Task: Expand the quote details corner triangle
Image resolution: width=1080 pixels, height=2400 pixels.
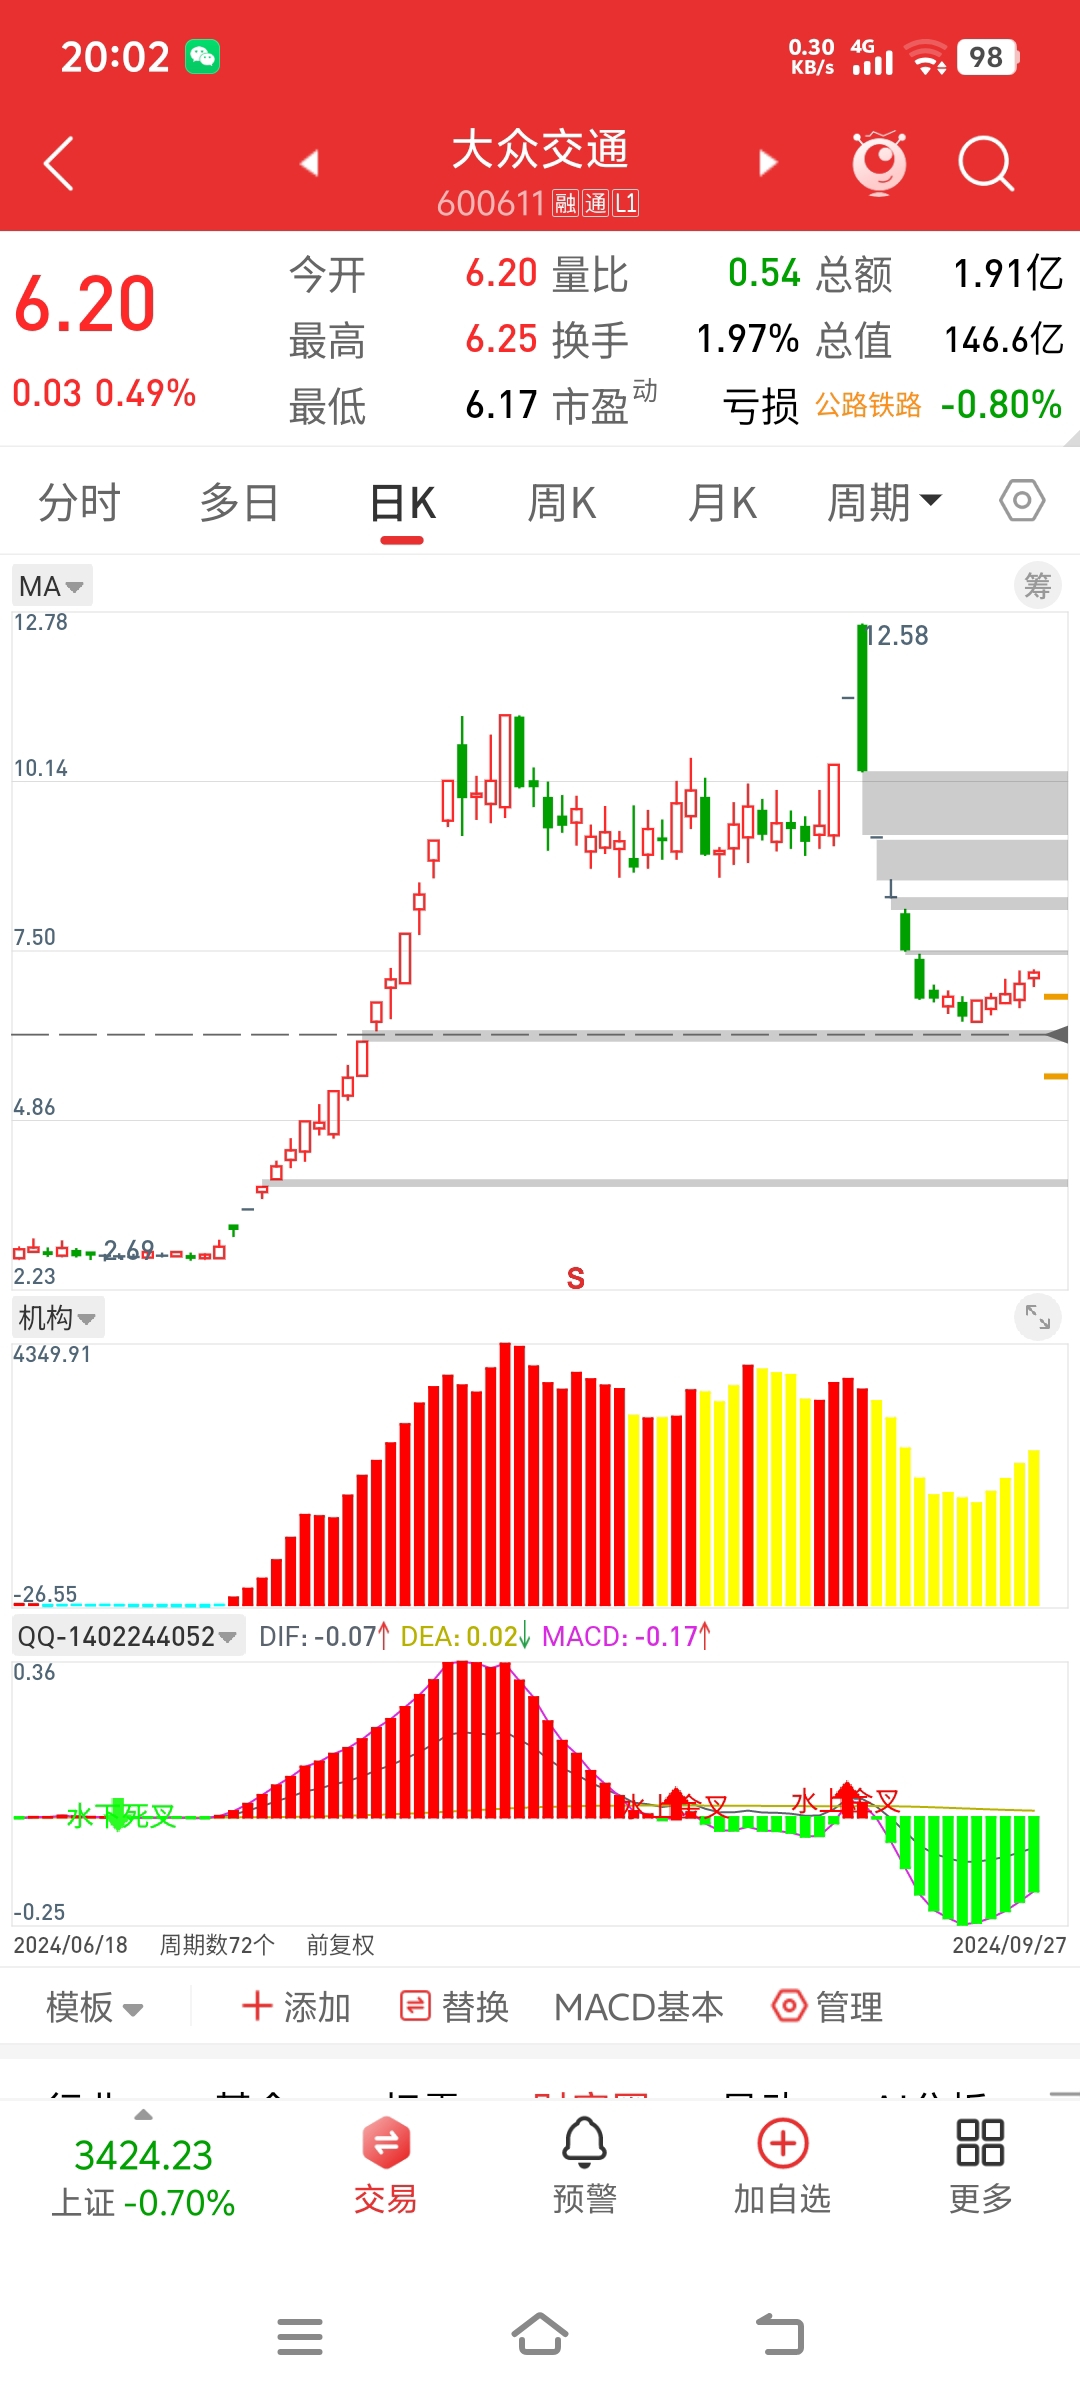Action: coord(1072,438)
